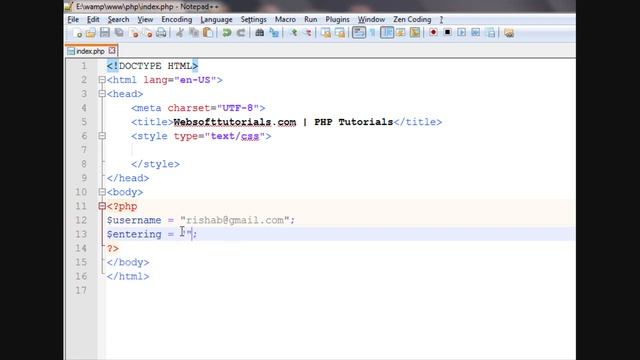
Task: Open the question mark help menu
Action: pos(441,19)
